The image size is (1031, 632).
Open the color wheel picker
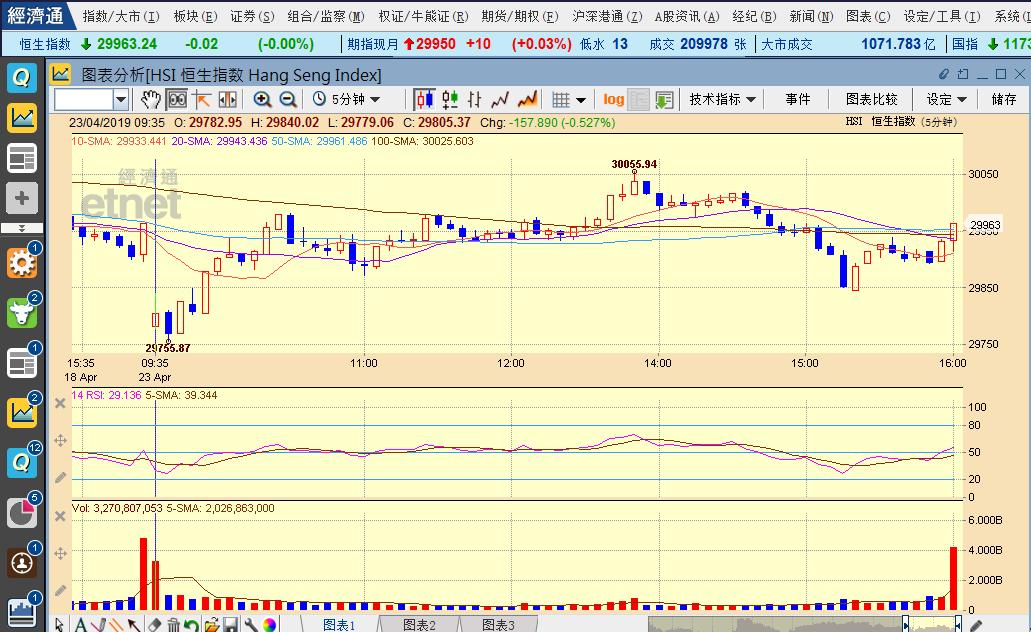pos(270,625)
